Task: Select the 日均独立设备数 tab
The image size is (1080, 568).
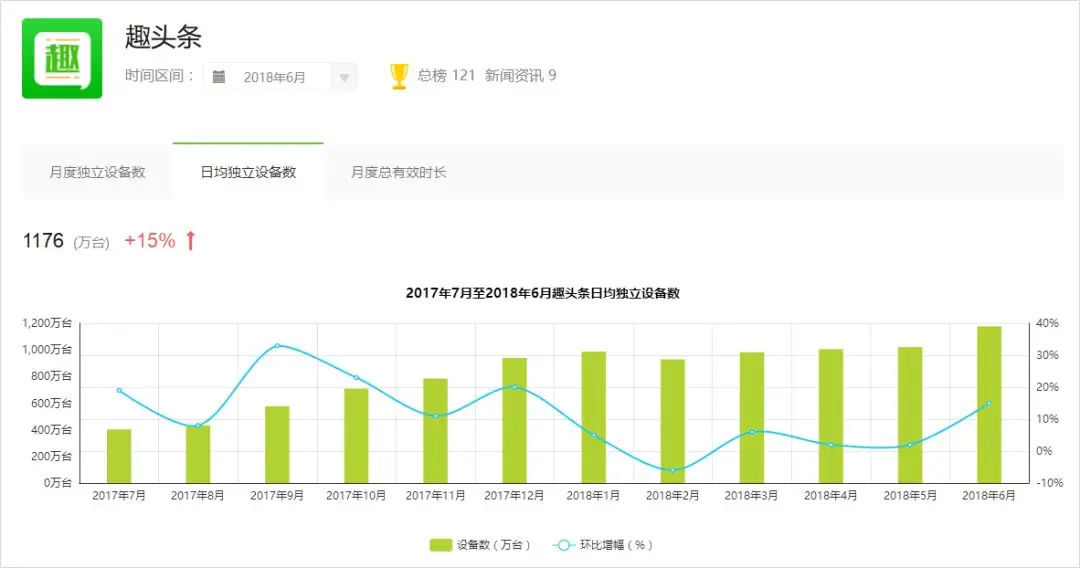Action: click(248, 171)
